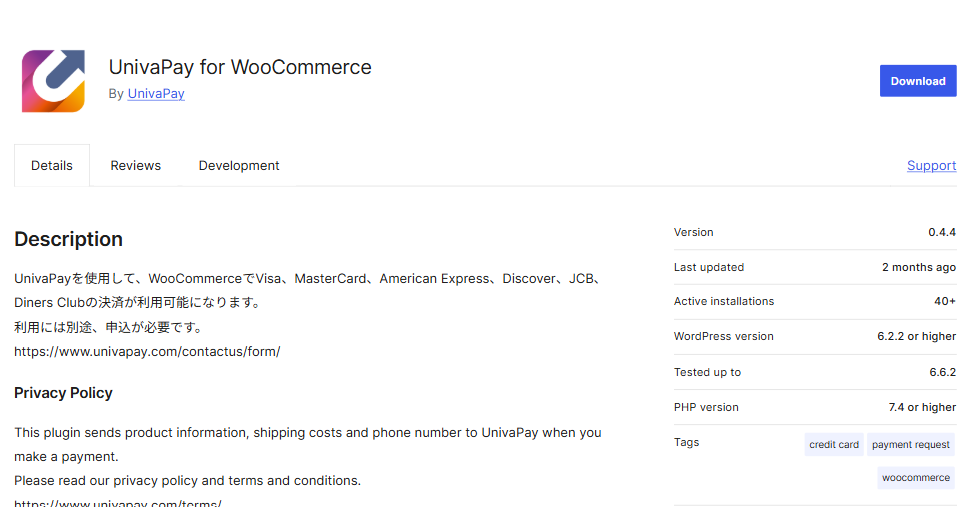Open the 'woocommerce' tag
This screenshot has height=507, width=972.
click(x=916, y=478)
